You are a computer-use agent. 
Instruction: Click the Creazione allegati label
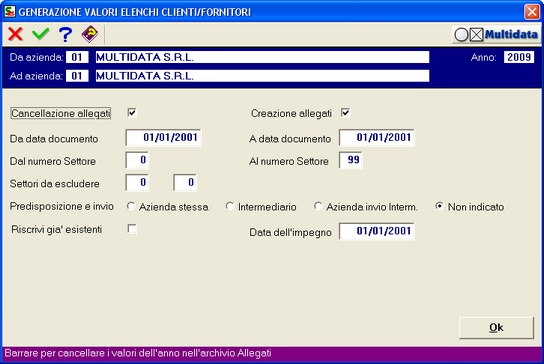coord(291,113)
